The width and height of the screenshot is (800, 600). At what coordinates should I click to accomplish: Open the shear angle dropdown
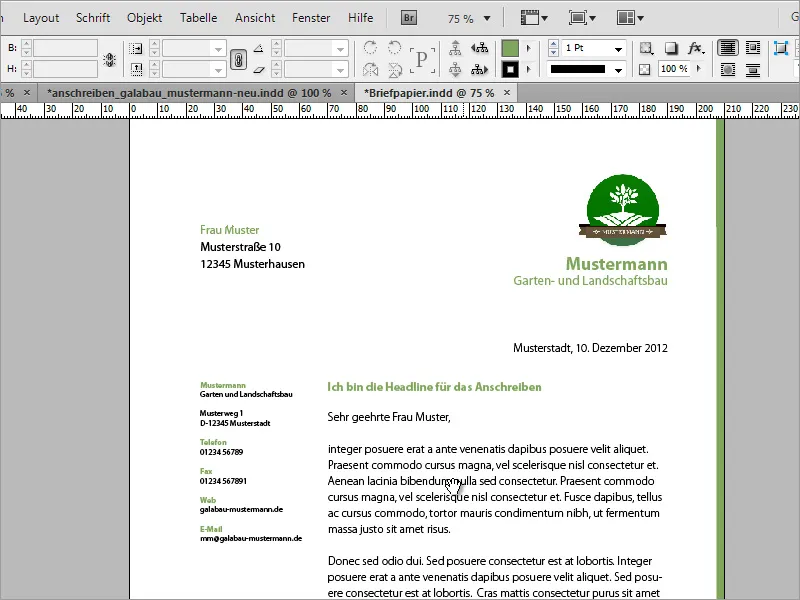tap(340, 69)
